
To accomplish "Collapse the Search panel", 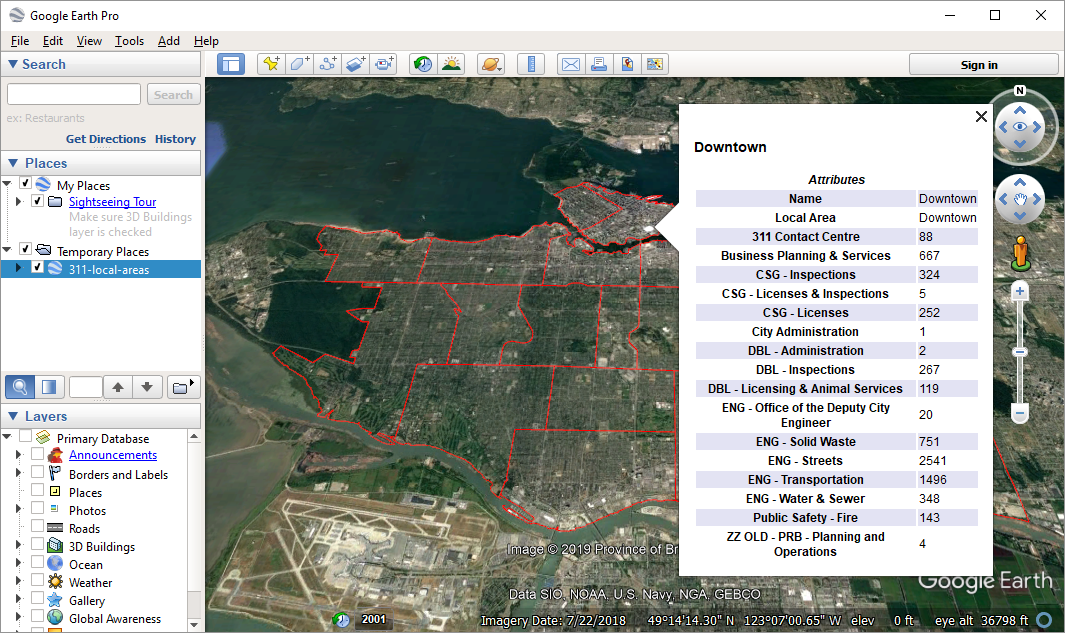I will pos(12,64).
